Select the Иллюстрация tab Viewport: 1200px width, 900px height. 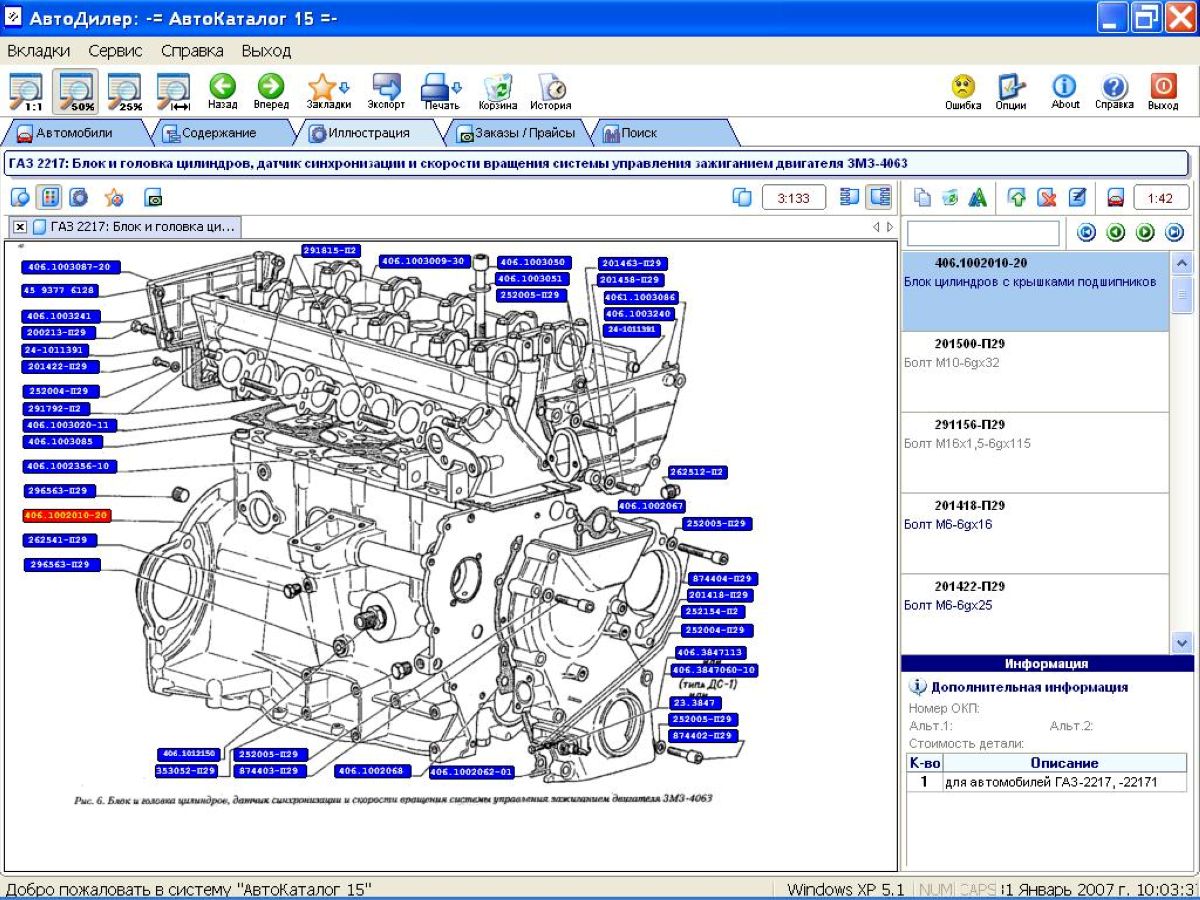[368, 132]
